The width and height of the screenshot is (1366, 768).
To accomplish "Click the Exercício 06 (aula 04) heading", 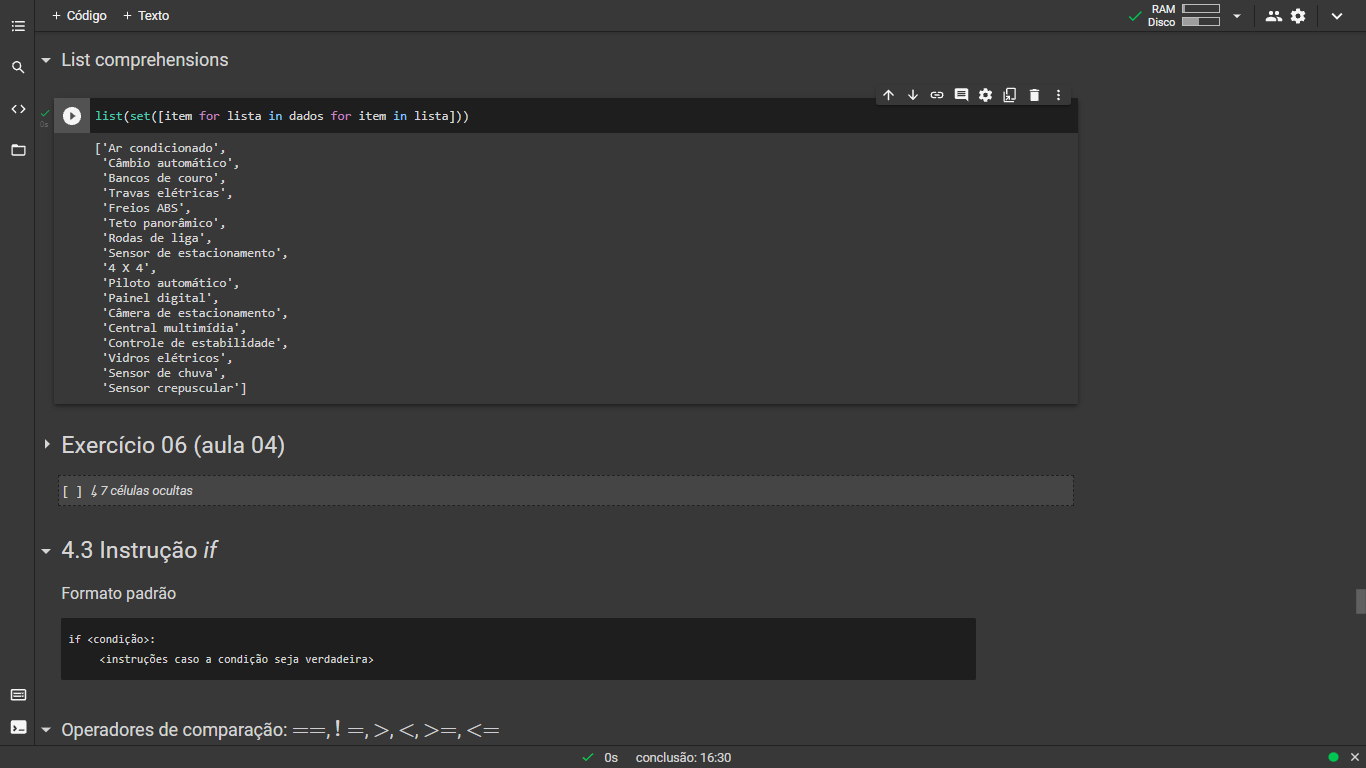I will [173, 445].
